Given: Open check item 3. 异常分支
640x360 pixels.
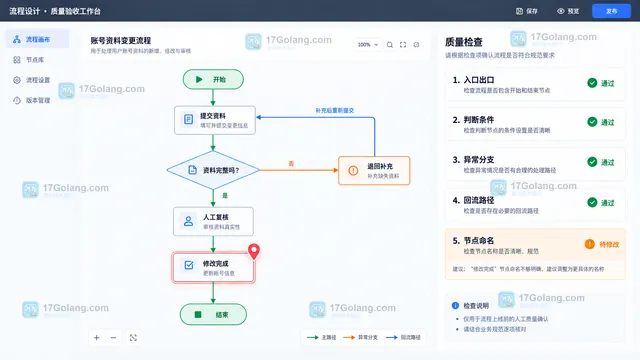Looking at the screenshot, I should (x=535, y=164).
